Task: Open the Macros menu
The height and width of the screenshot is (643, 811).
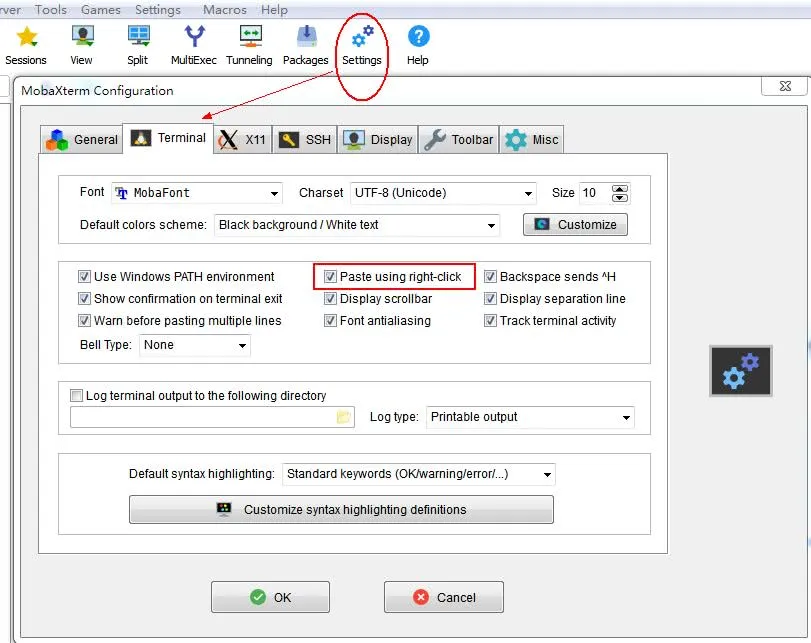Action: coord(224,9)
